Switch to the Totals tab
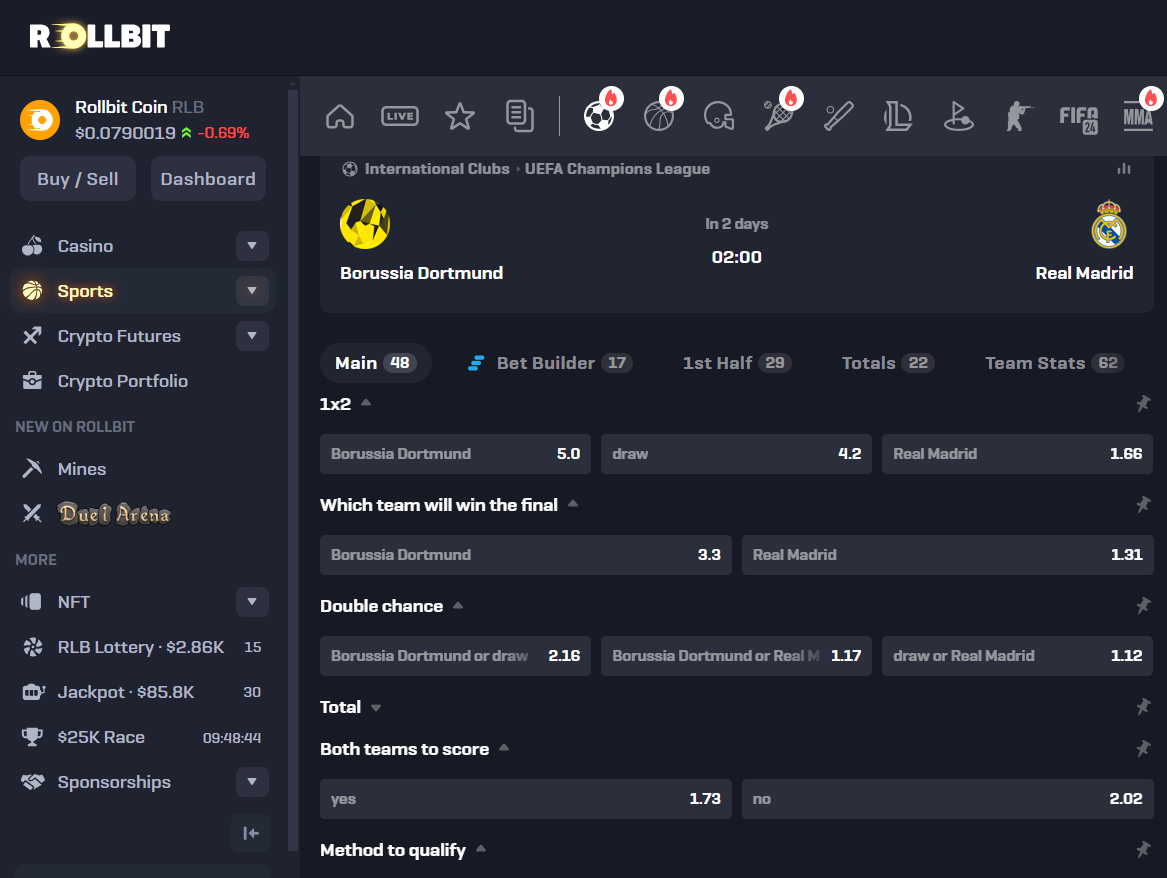The height and width of the screenshot is (878, 1167). (887, 363)
